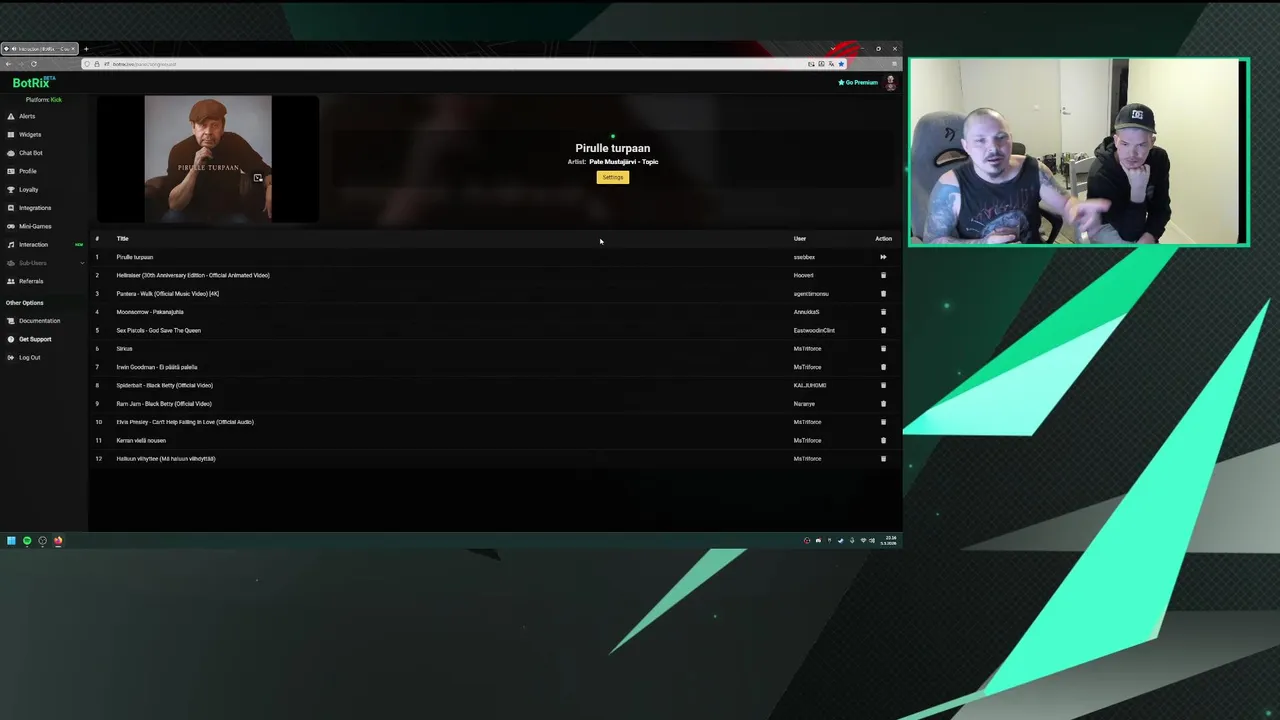Click the user name agenttimonsu
This screenshot has width=1280, height=720.
click(x=811, y=294)
